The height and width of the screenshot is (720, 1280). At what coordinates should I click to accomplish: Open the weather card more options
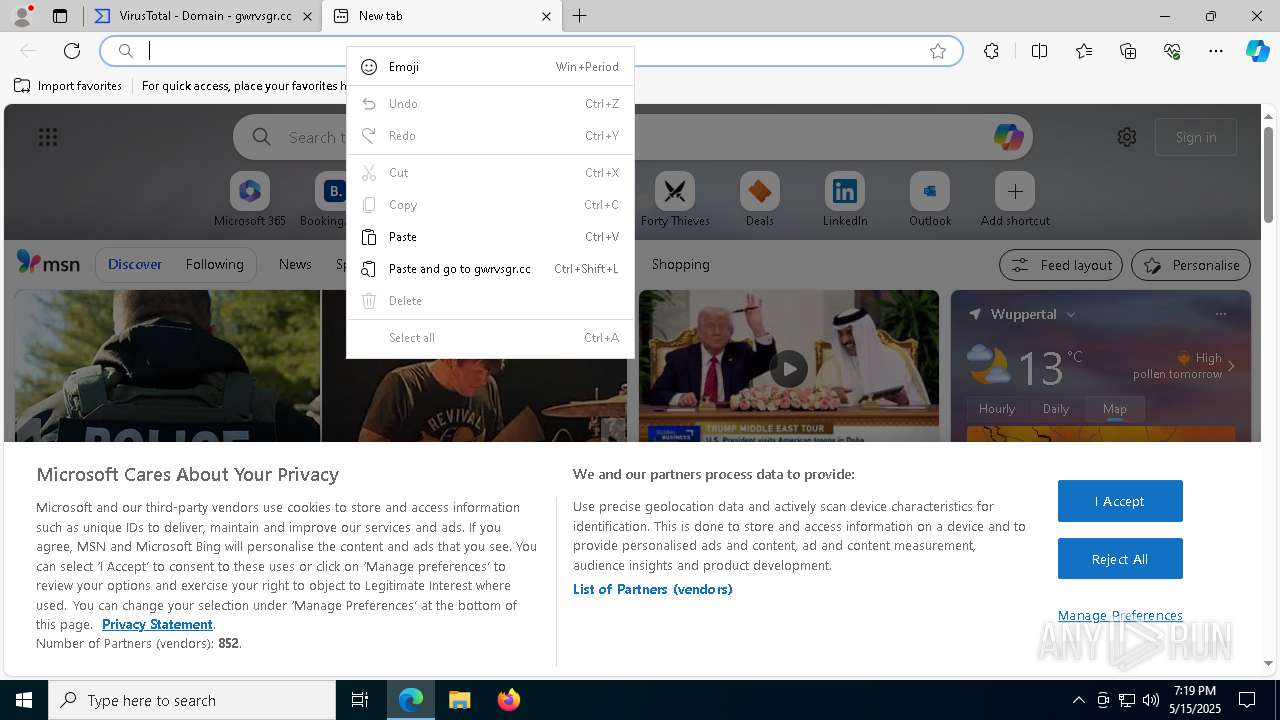pyautogui.click(x=1220, y=314)
